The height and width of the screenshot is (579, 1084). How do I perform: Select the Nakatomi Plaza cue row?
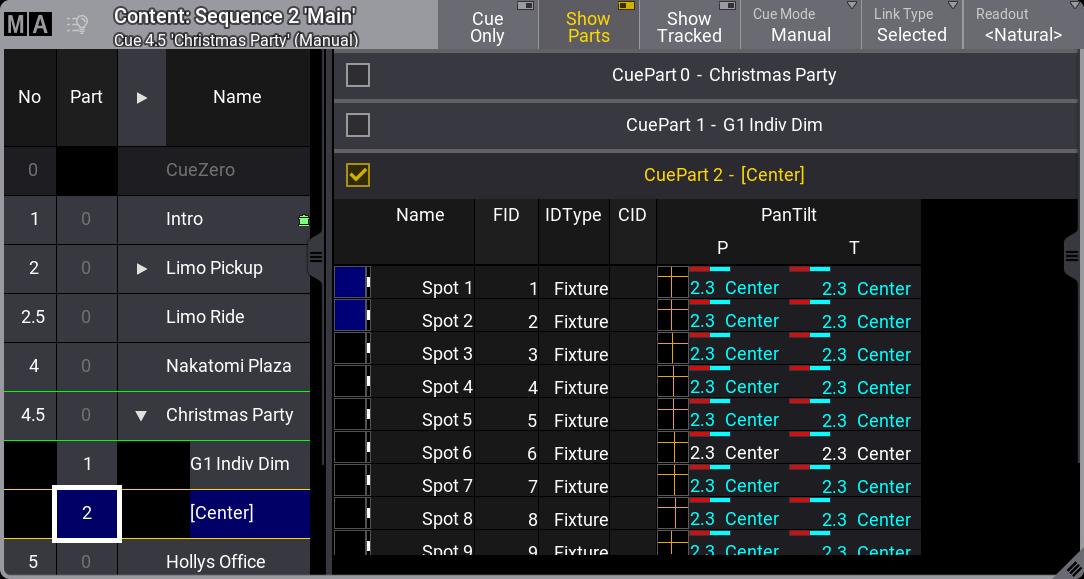pyautogui.click(x=228, y=366)
